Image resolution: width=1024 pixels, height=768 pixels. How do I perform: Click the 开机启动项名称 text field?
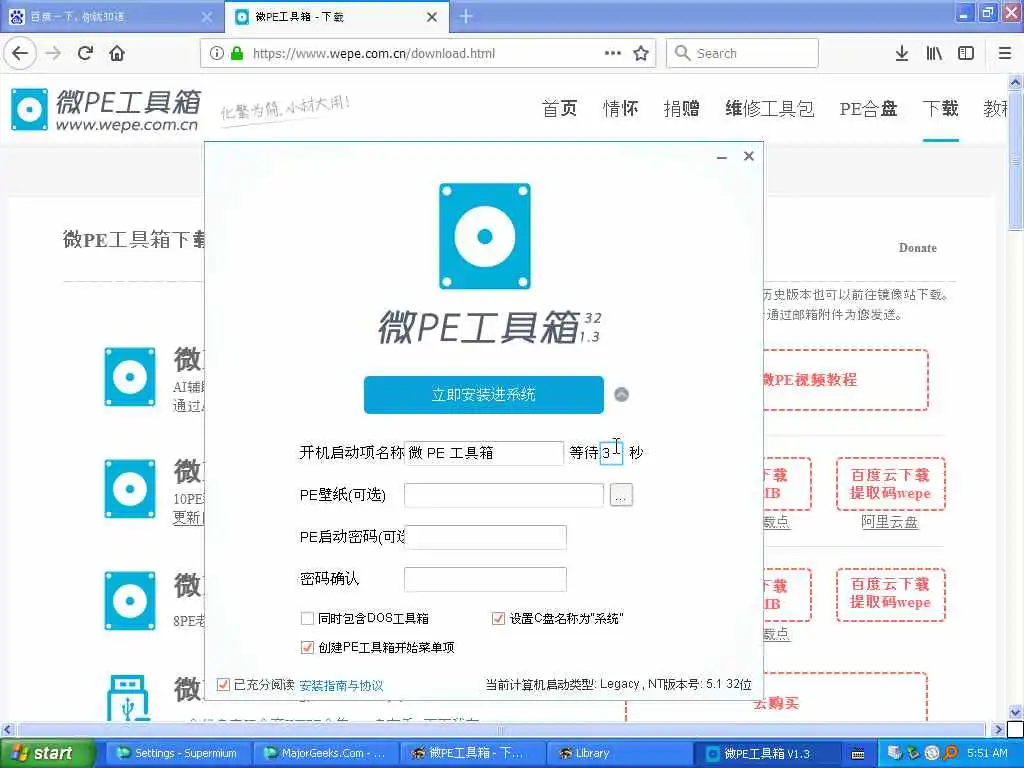tap(484, 453)
